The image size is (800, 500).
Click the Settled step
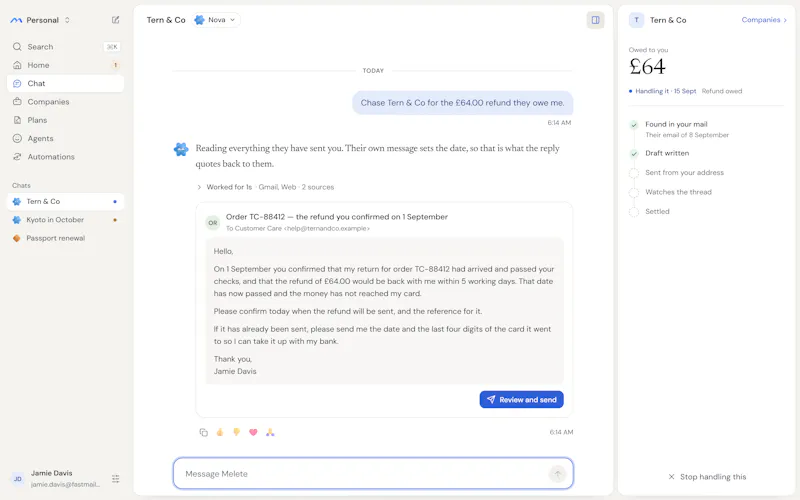coord(657,211)
